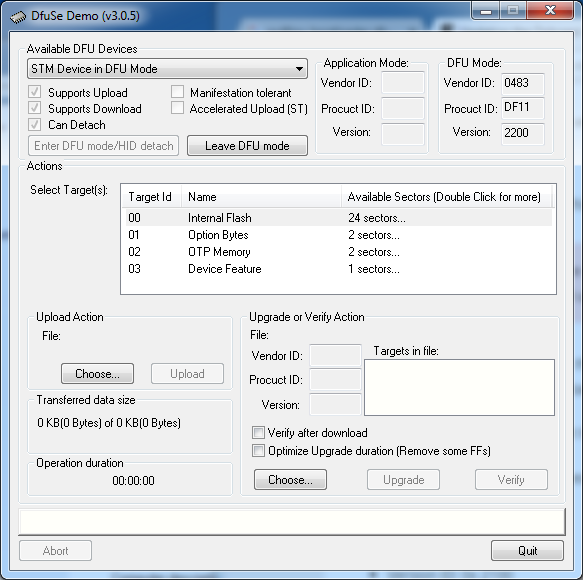Viewport: 583px width, 580px height.
Task: Toggle the Supports Download checkbox
Action: [x=35, y=108]
